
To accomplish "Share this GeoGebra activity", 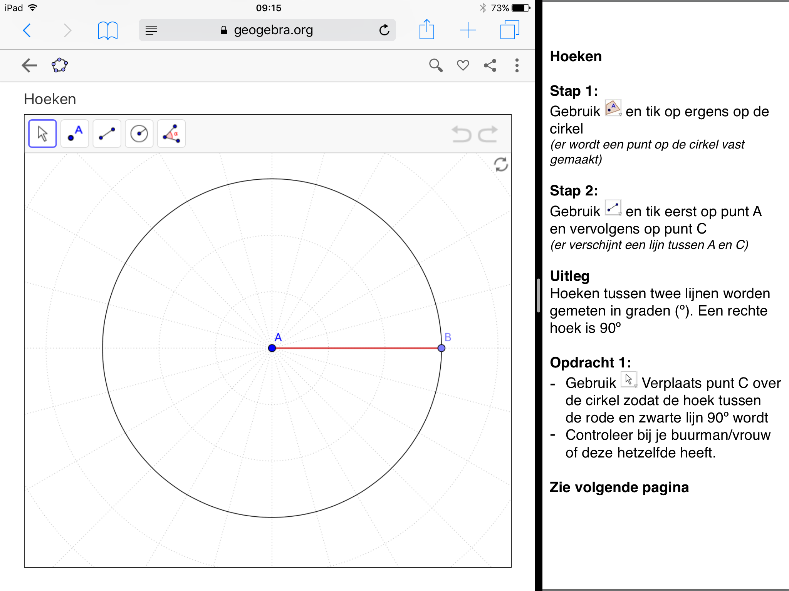I will [x=490, y=65].
